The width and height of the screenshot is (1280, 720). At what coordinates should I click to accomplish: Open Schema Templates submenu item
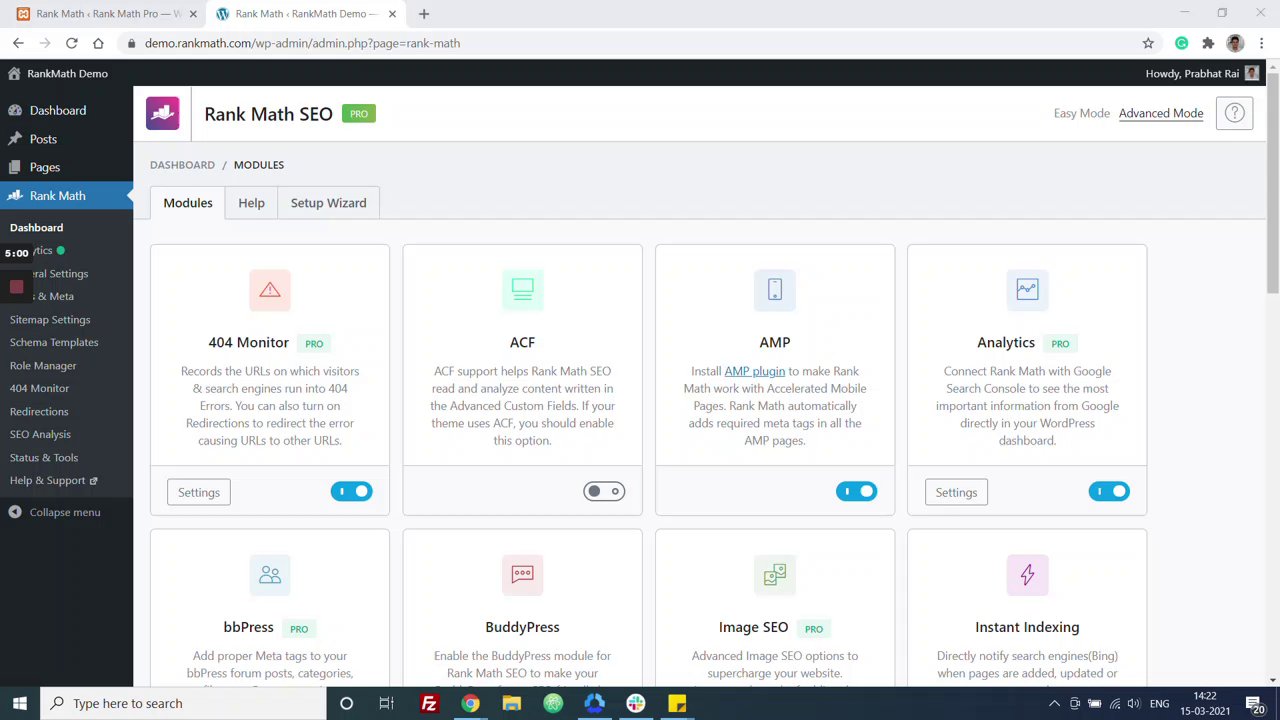click(54, 342)
